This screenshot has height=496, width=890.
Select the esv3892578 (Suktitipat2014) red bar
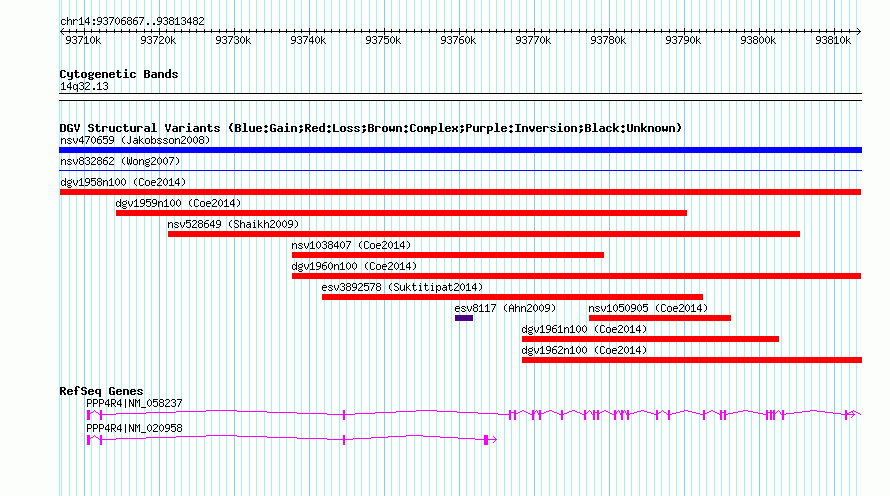512,297
